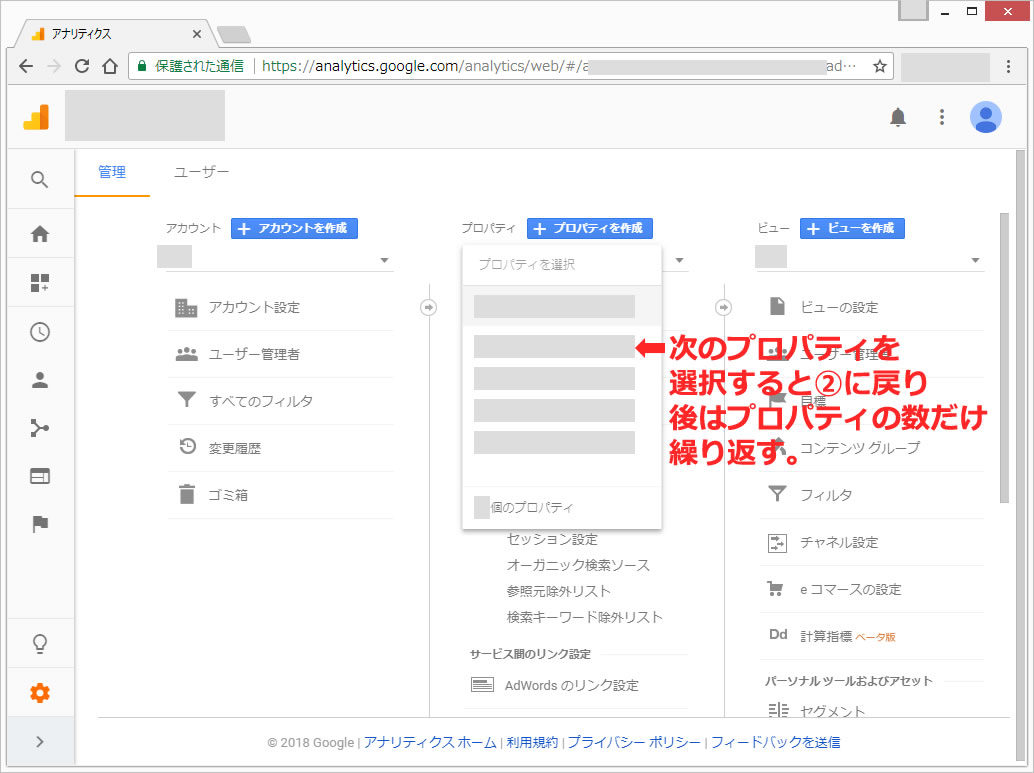Viewport: 1034px width, 773px height.
Task: Open the view selector dropdown
Action: (870, 259)
